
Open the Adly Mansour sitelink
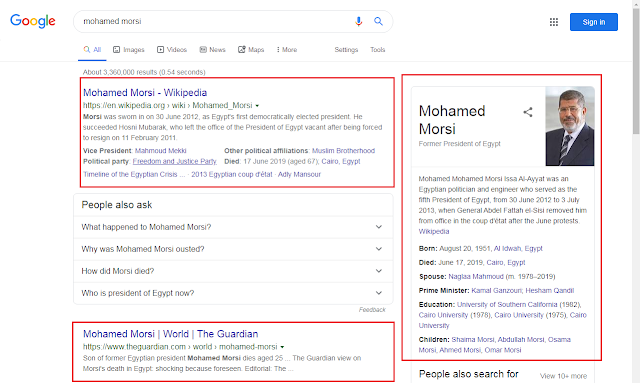pos(299,174)
